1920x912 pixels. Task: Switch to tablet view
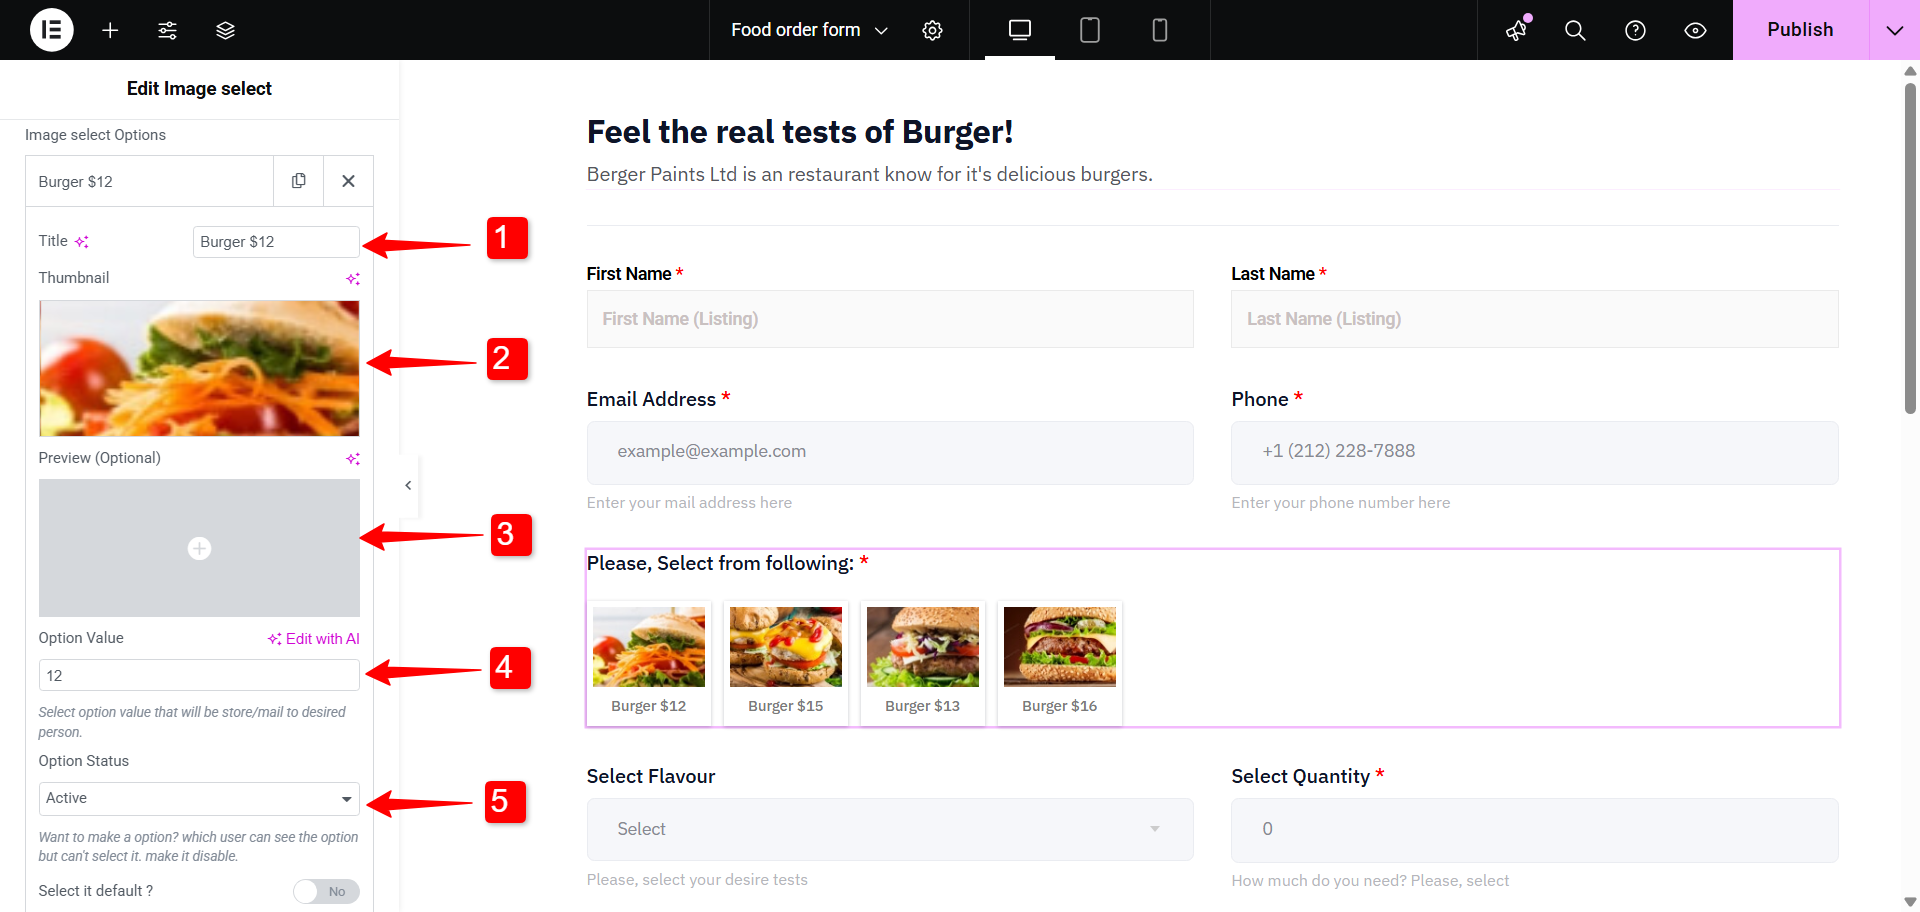tap(1090, 30)
